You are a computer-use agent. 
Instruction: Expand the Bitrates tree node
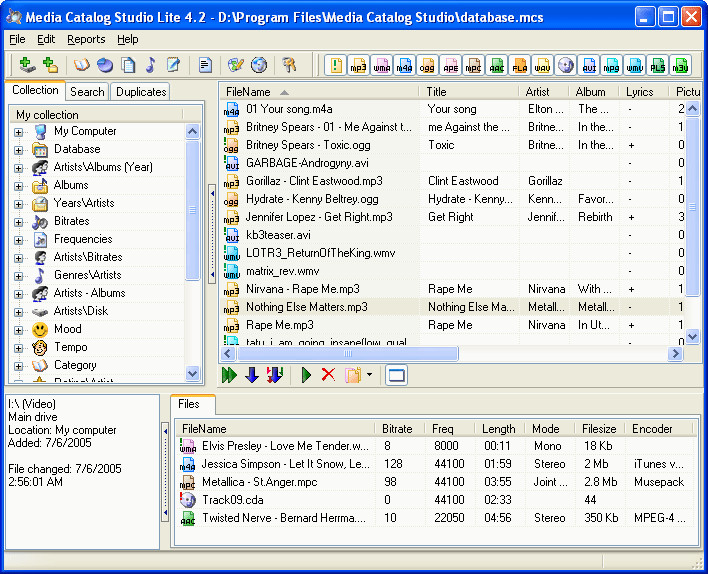tap(19, 222)
